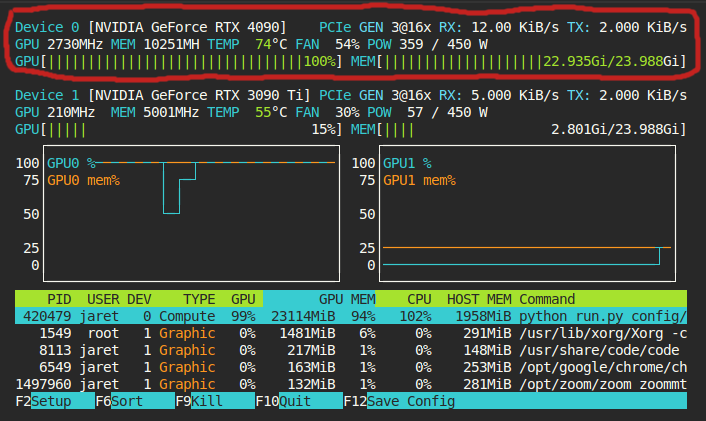Click PID 420479
Image resolution: width=706 pixels, height=421 pixels.
[47, 316]
